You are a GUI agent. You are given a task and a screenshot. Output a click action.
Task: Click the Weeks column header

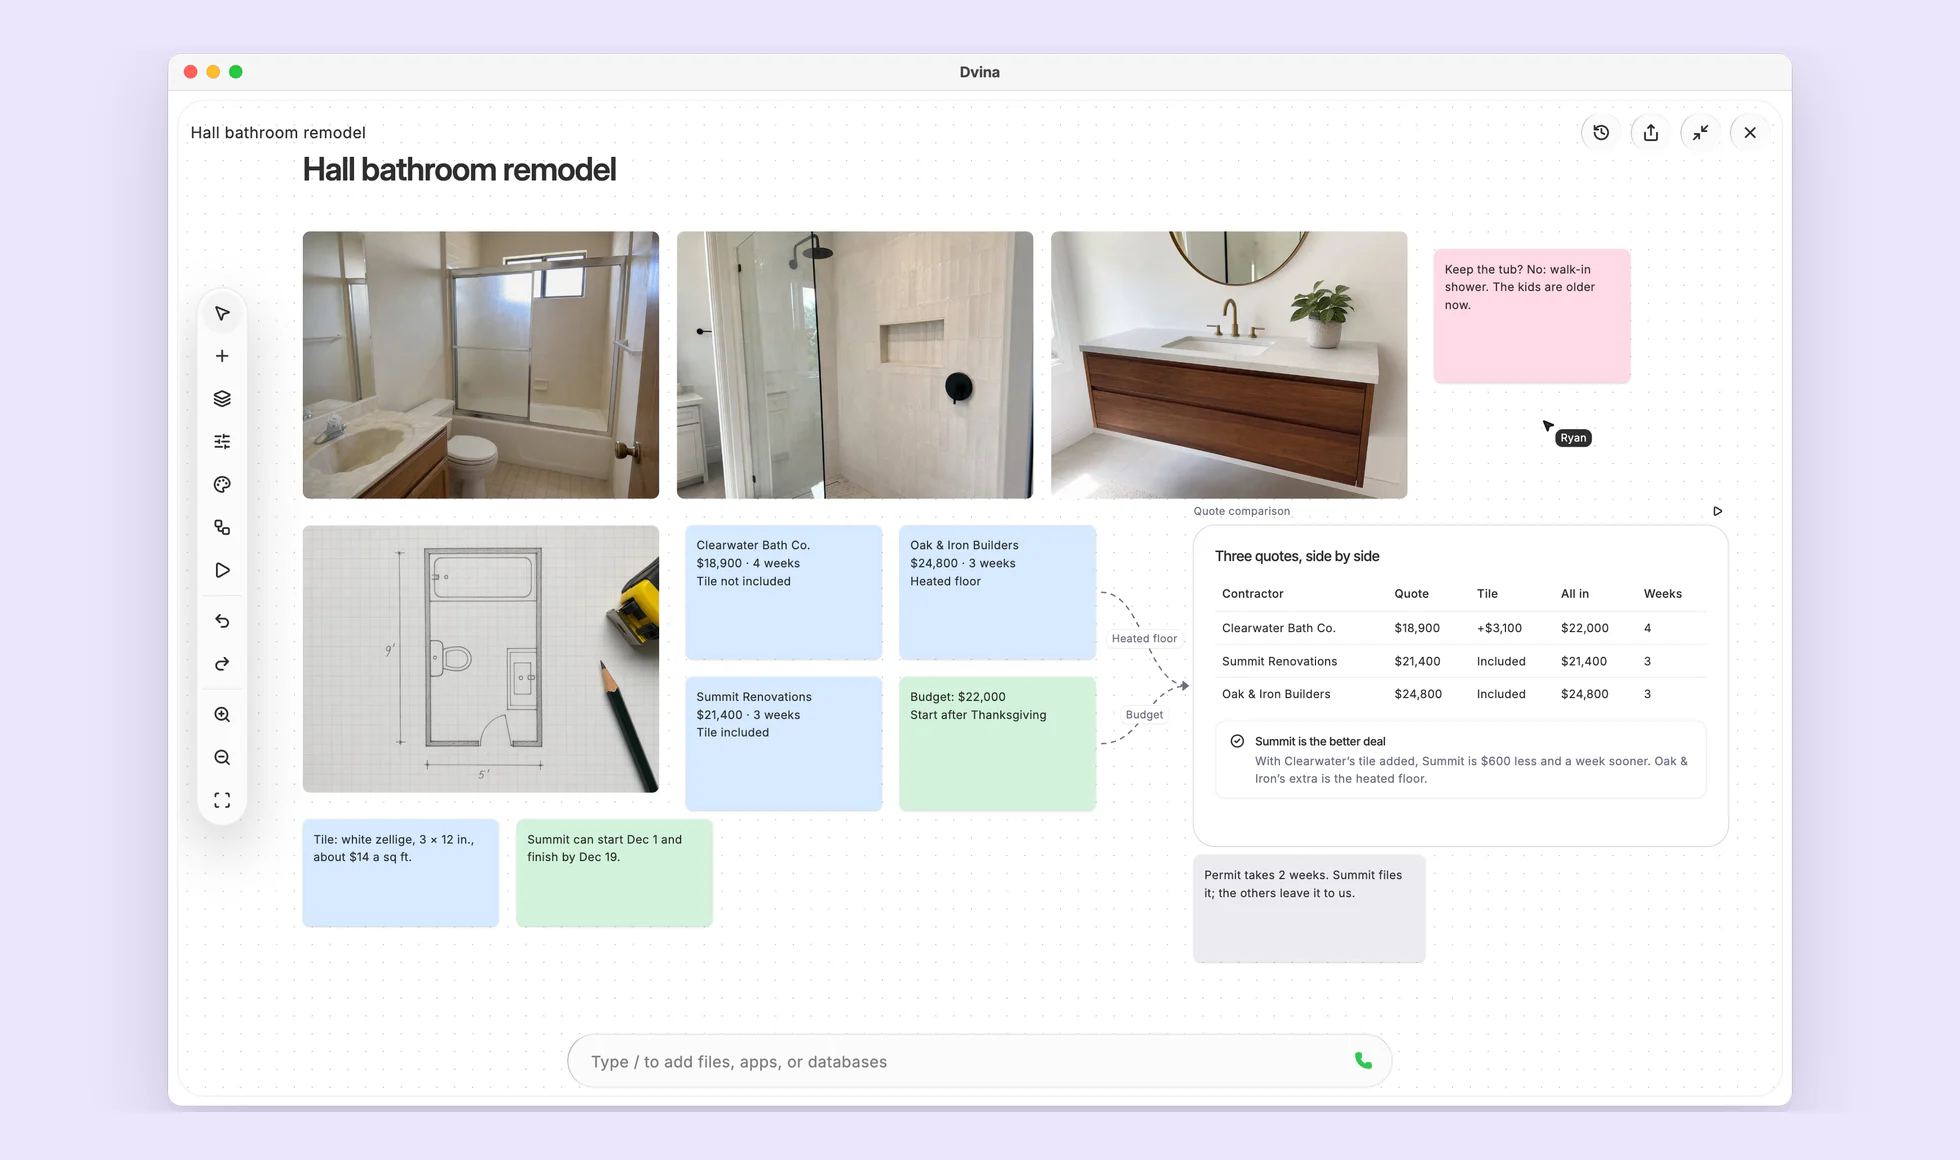point(1662,594)
